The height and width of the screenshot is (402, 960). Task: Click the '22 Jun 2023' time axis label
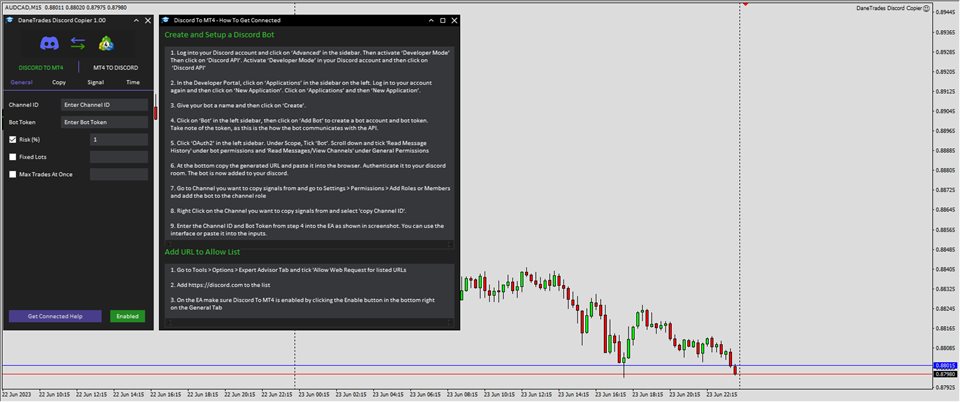(x=18, y=395)
